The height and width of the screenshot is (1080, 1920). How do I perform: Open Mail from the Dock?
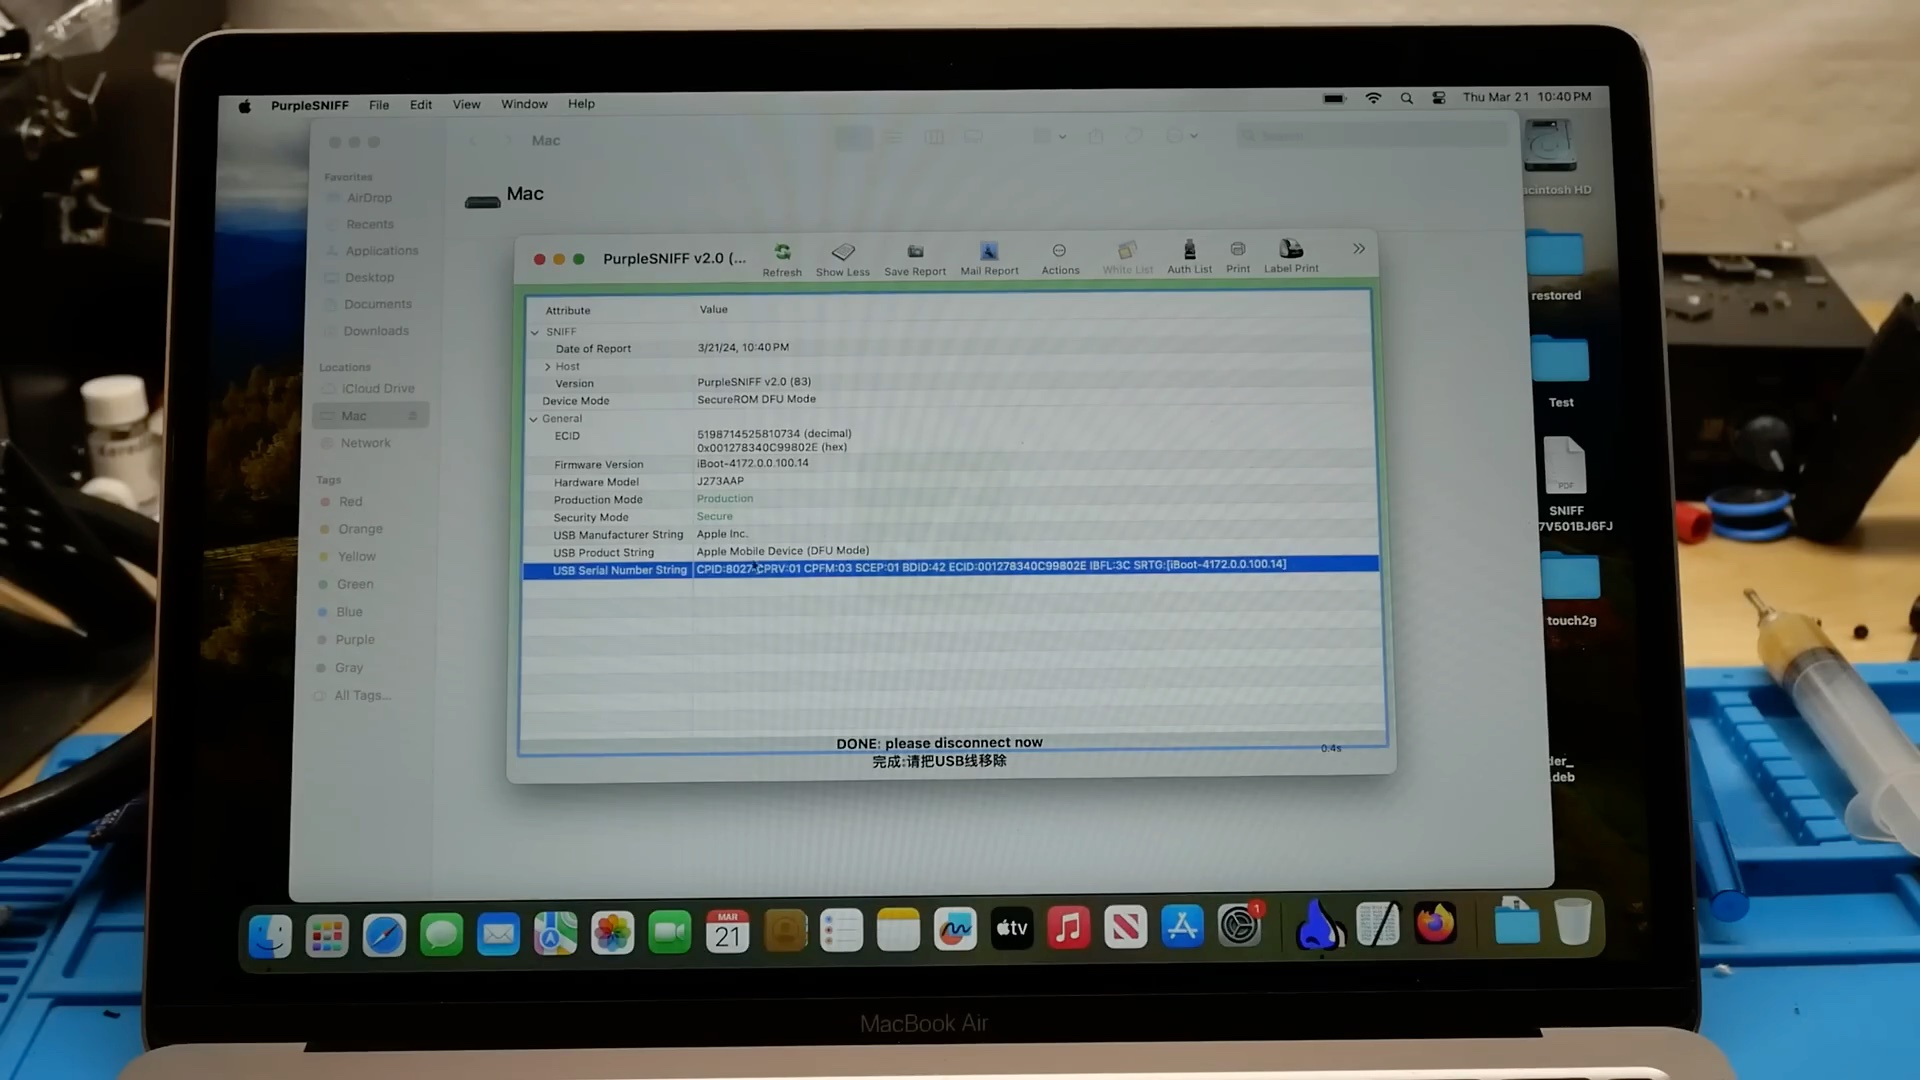(498, 934)
